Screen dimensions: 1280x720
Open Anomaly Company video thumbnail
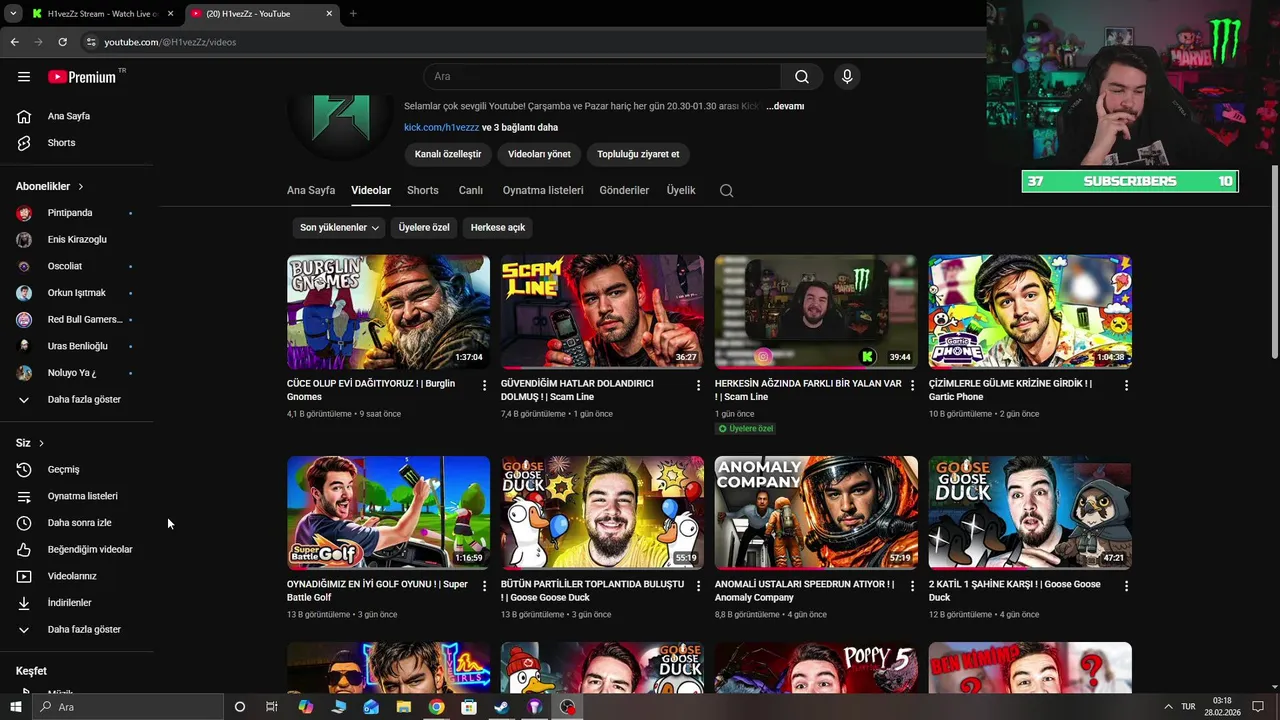coord(816,513)
